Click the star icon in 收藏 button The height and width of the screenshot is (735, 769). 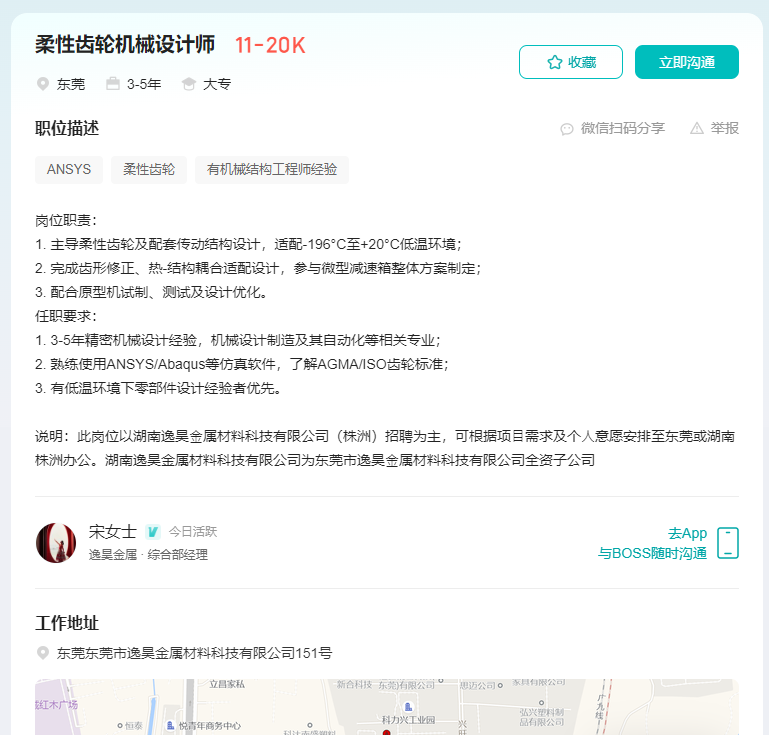click(x=555, y=62)
